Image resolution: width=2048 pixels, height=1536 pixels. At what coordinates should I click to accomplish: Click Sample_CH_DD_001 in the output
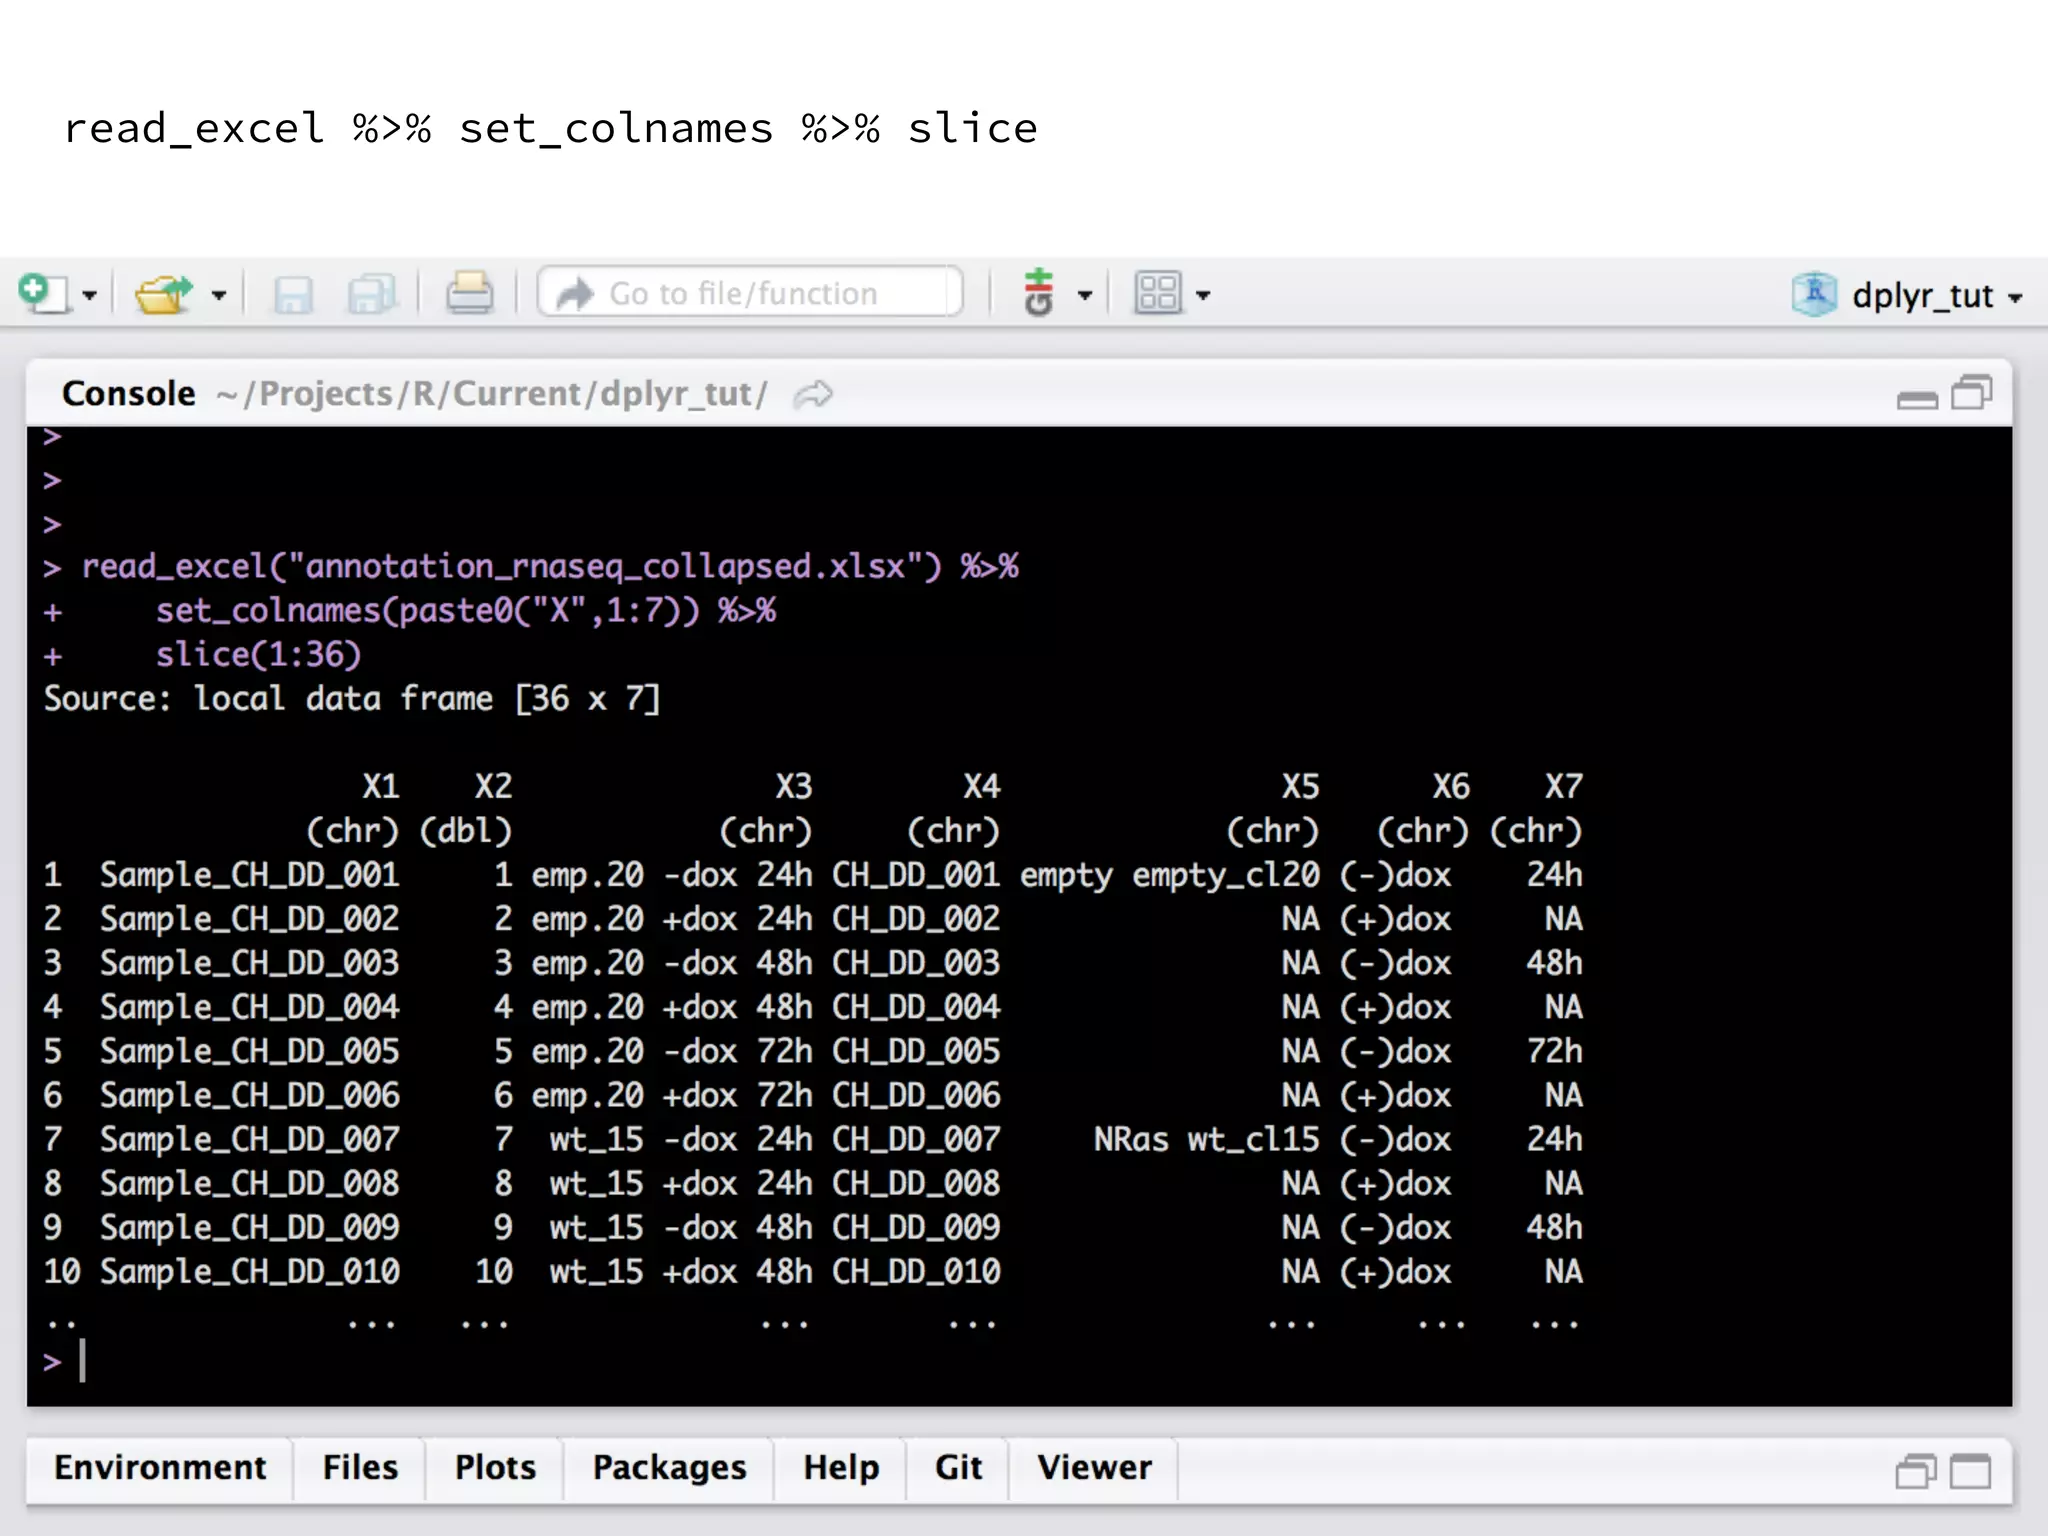pos(249,875)
